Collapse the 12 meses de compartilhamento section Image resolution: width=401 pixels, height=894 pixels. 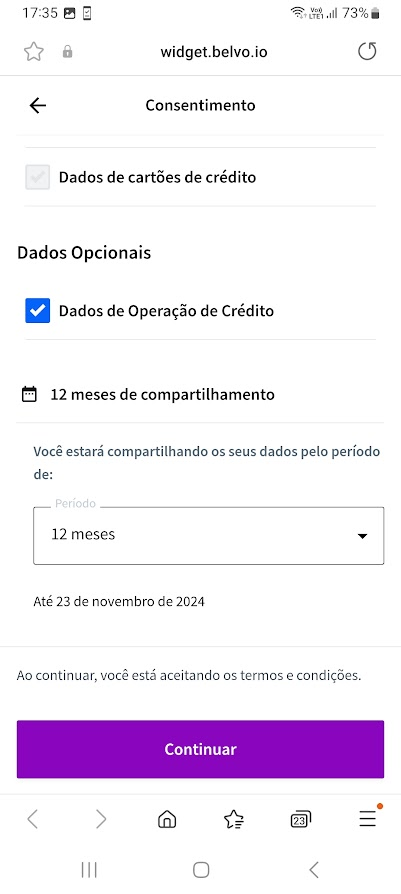(200, 394)
